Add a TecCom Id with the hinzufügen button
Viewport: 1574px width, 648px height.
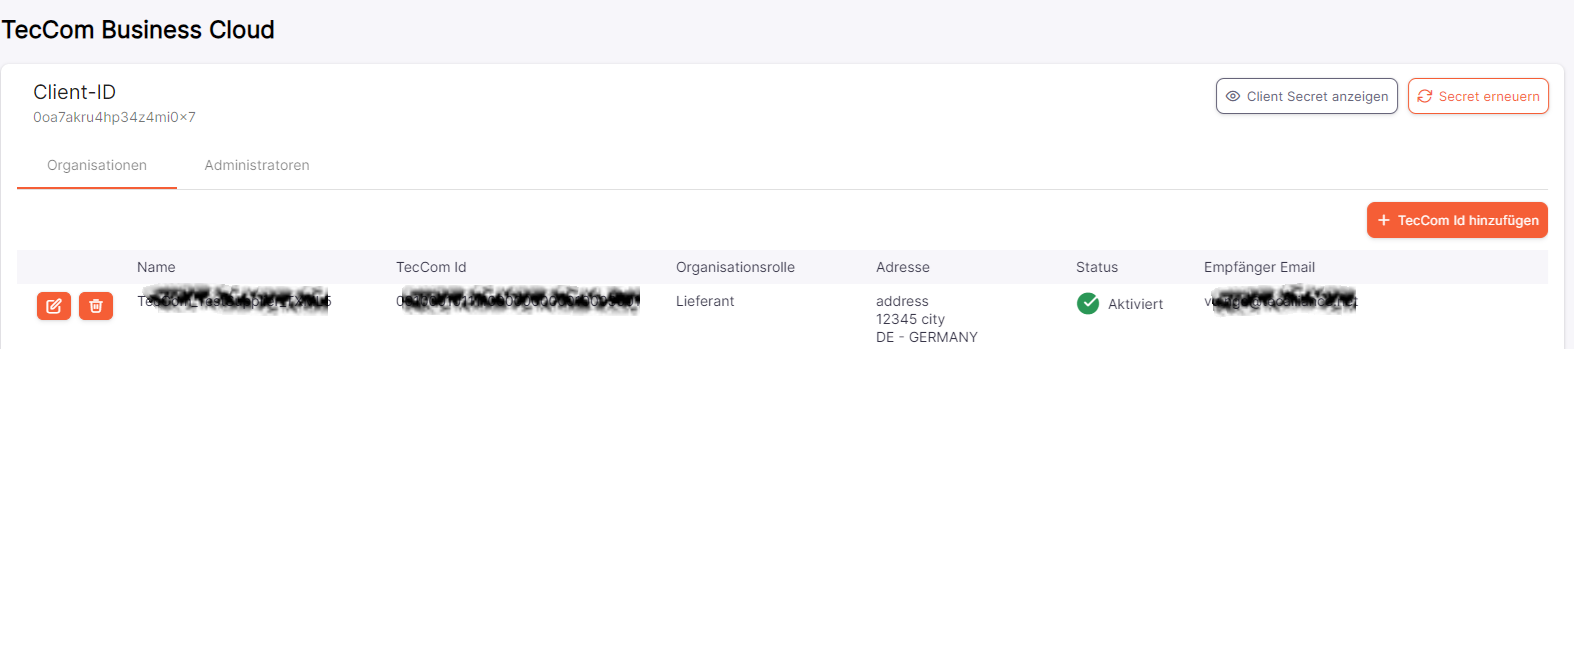(x=1457, y=220)
